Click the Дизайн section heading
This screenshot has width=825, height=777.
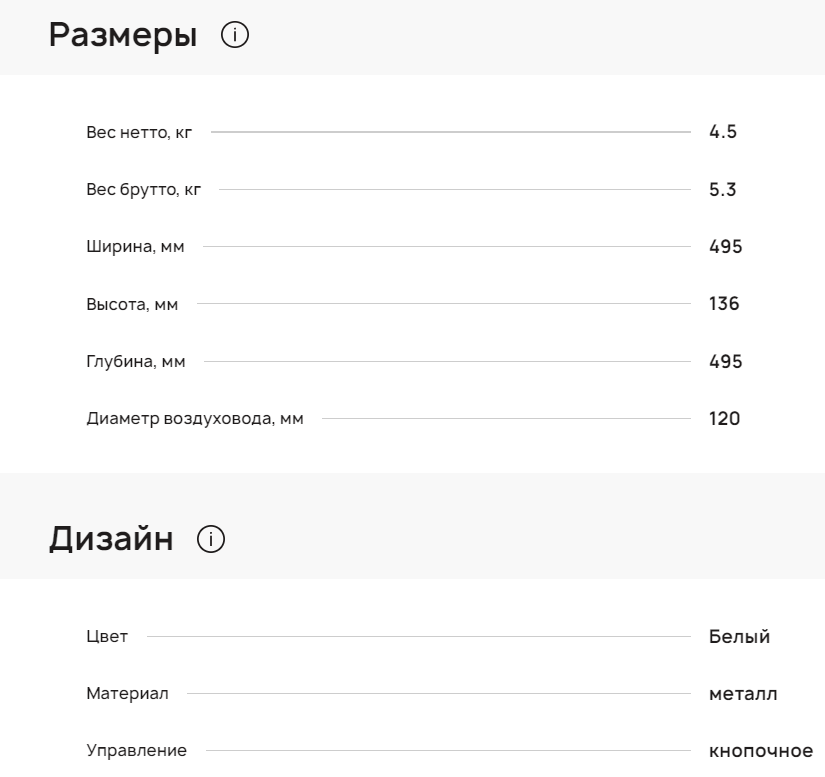coord(111,540)
